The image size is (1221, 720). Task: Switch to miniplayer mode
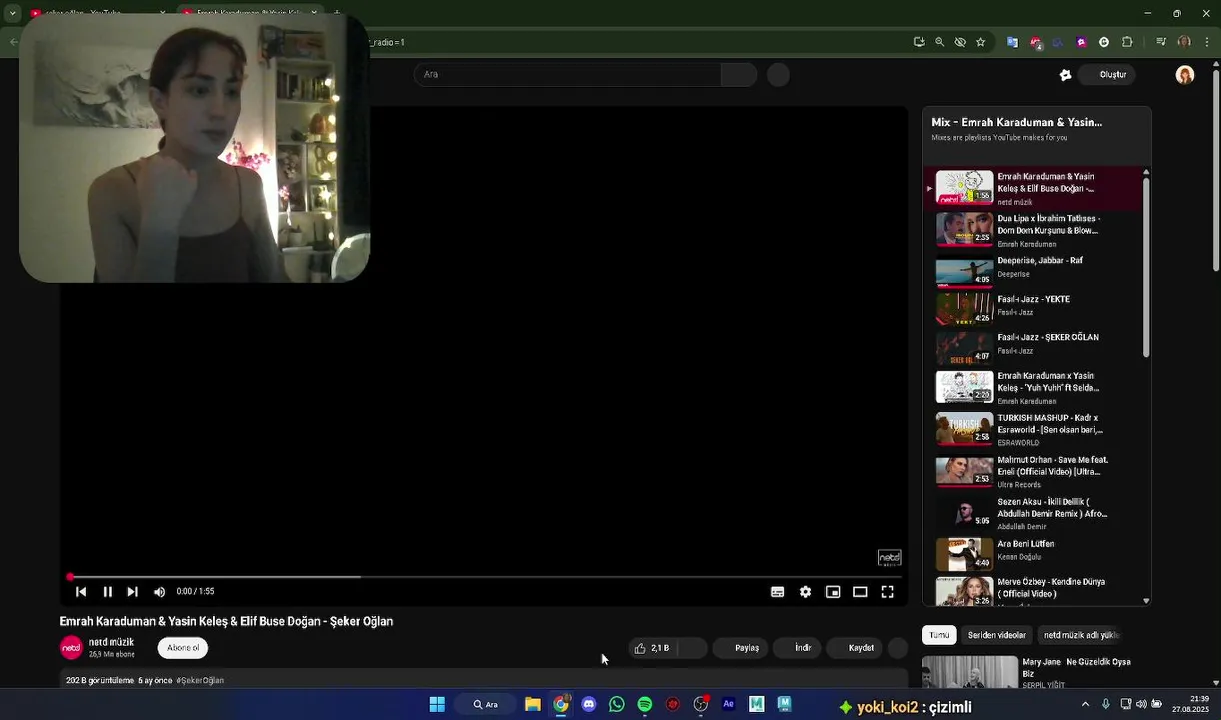coord(832,592)
